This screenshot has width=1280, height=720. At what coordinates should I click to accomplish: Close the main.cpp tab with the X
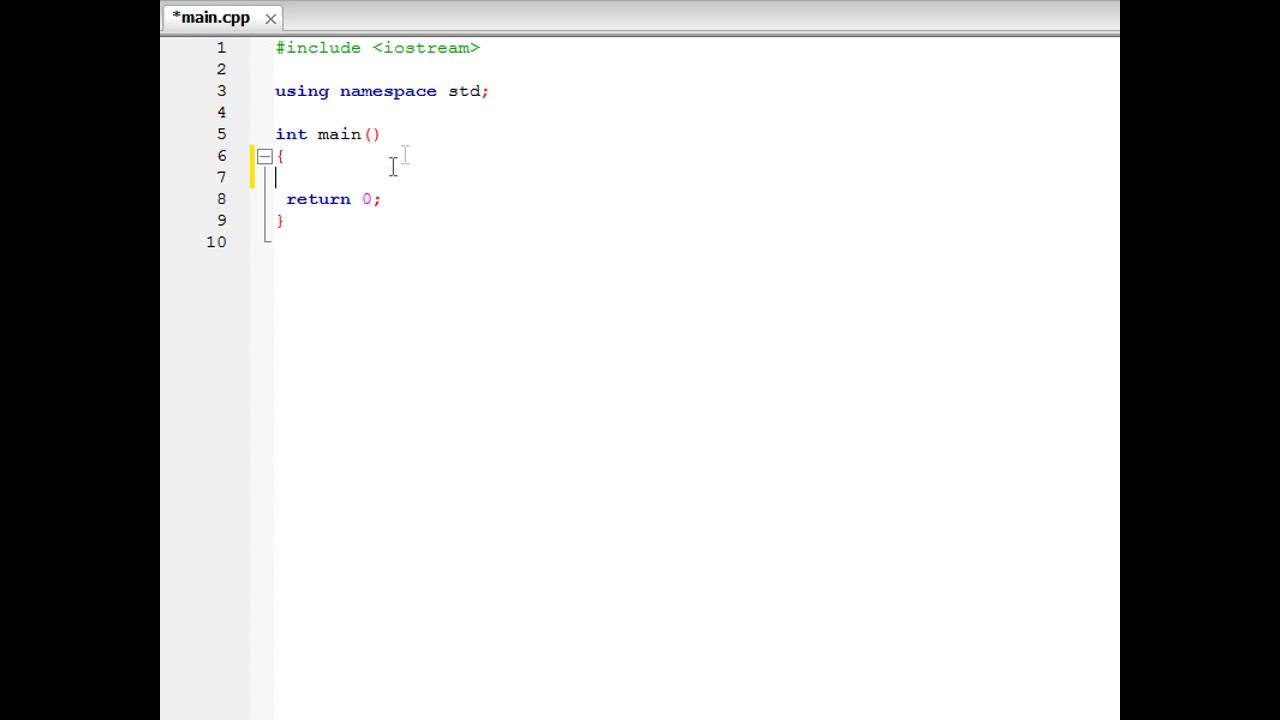pyautogui.click(x=270, y=19)
